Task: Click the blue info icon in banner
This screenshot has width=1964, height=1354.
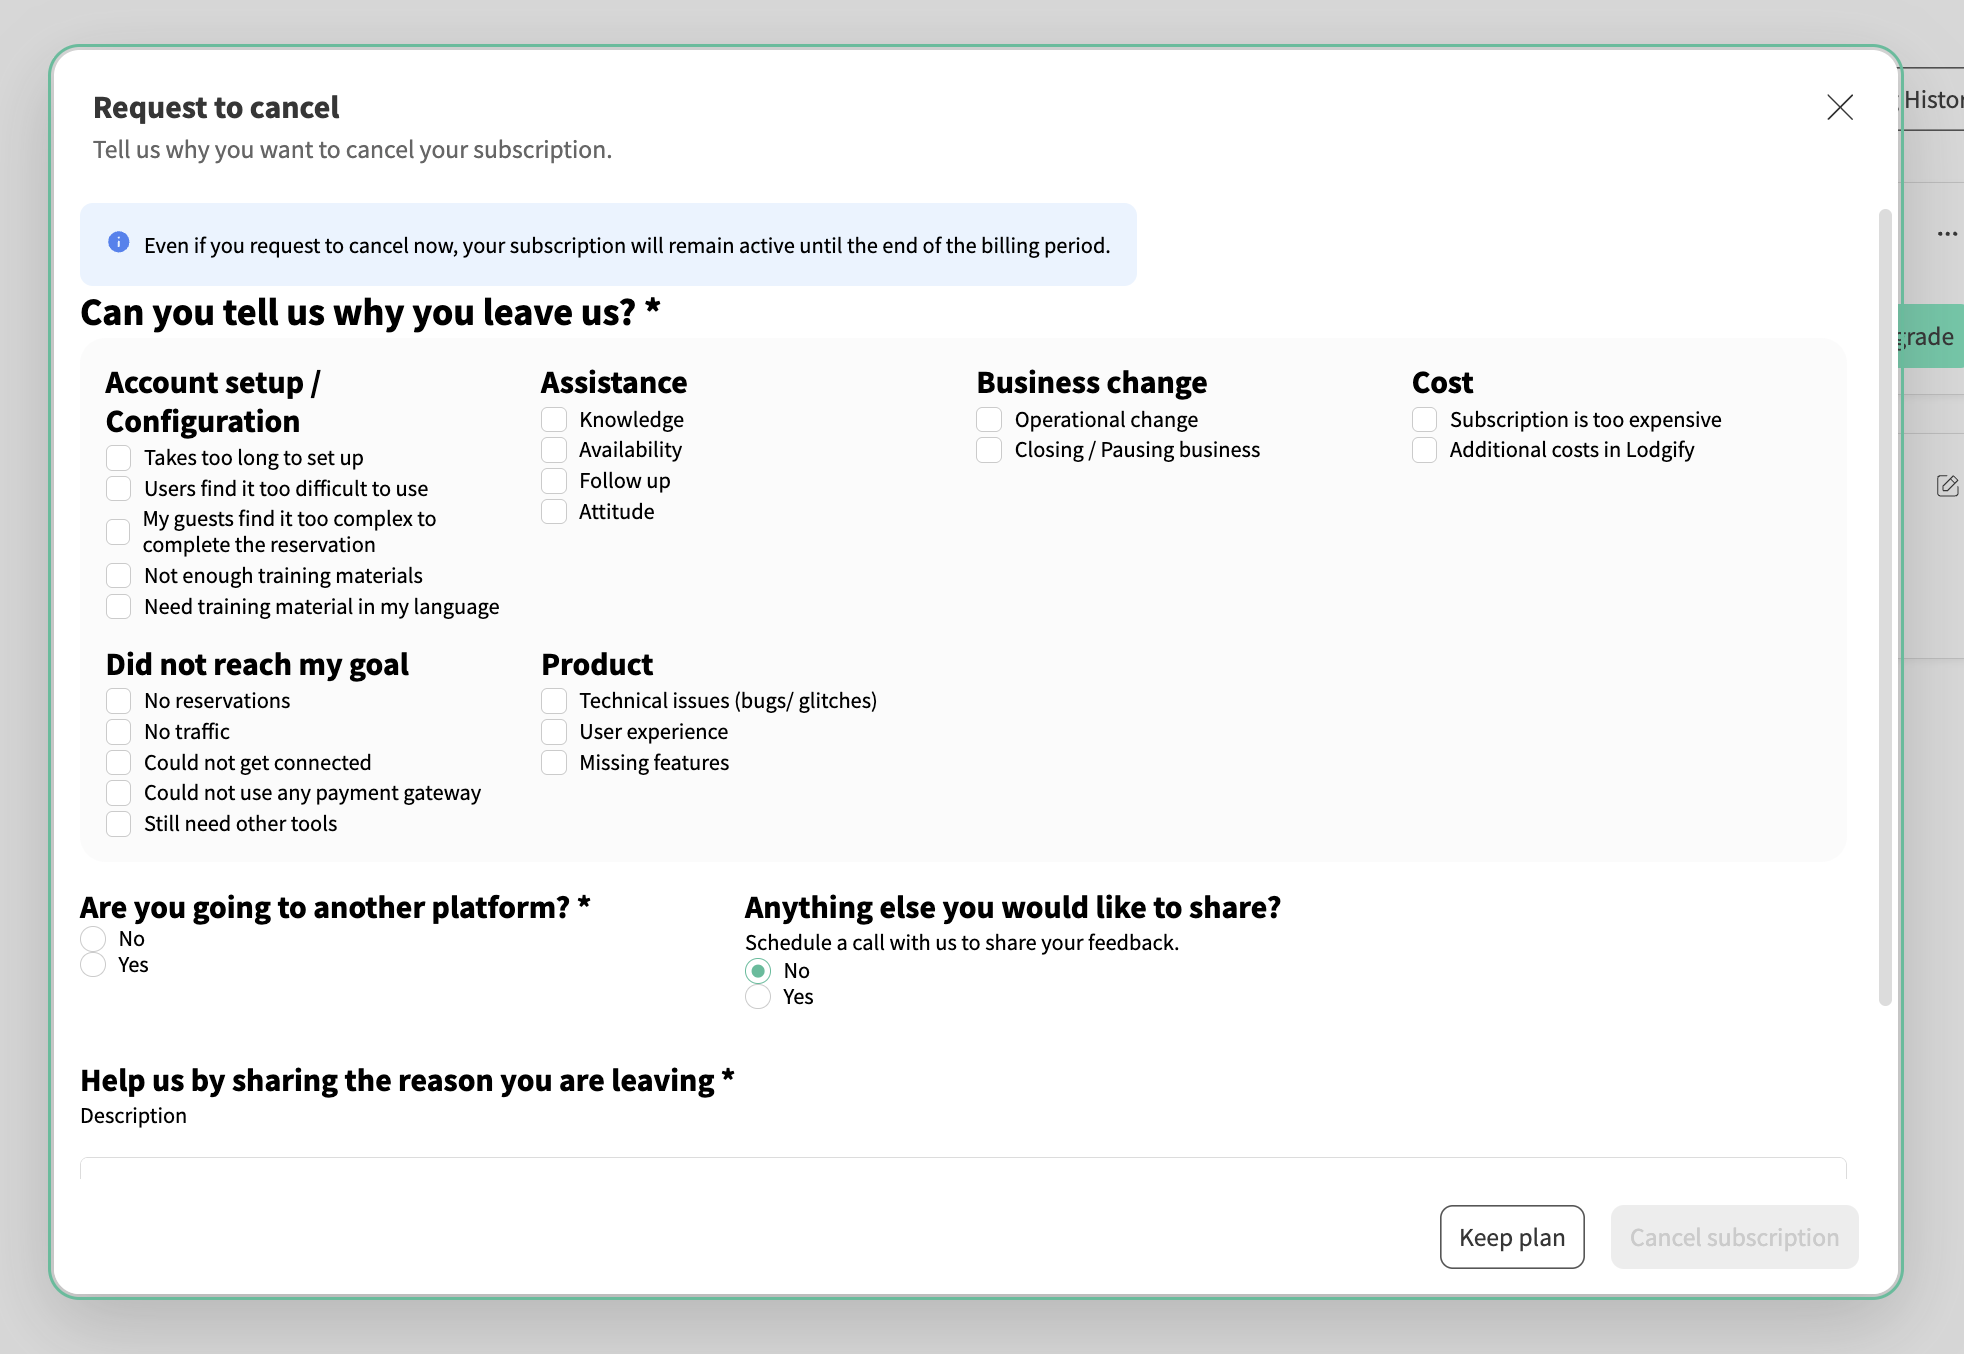Action: point(119,243)
